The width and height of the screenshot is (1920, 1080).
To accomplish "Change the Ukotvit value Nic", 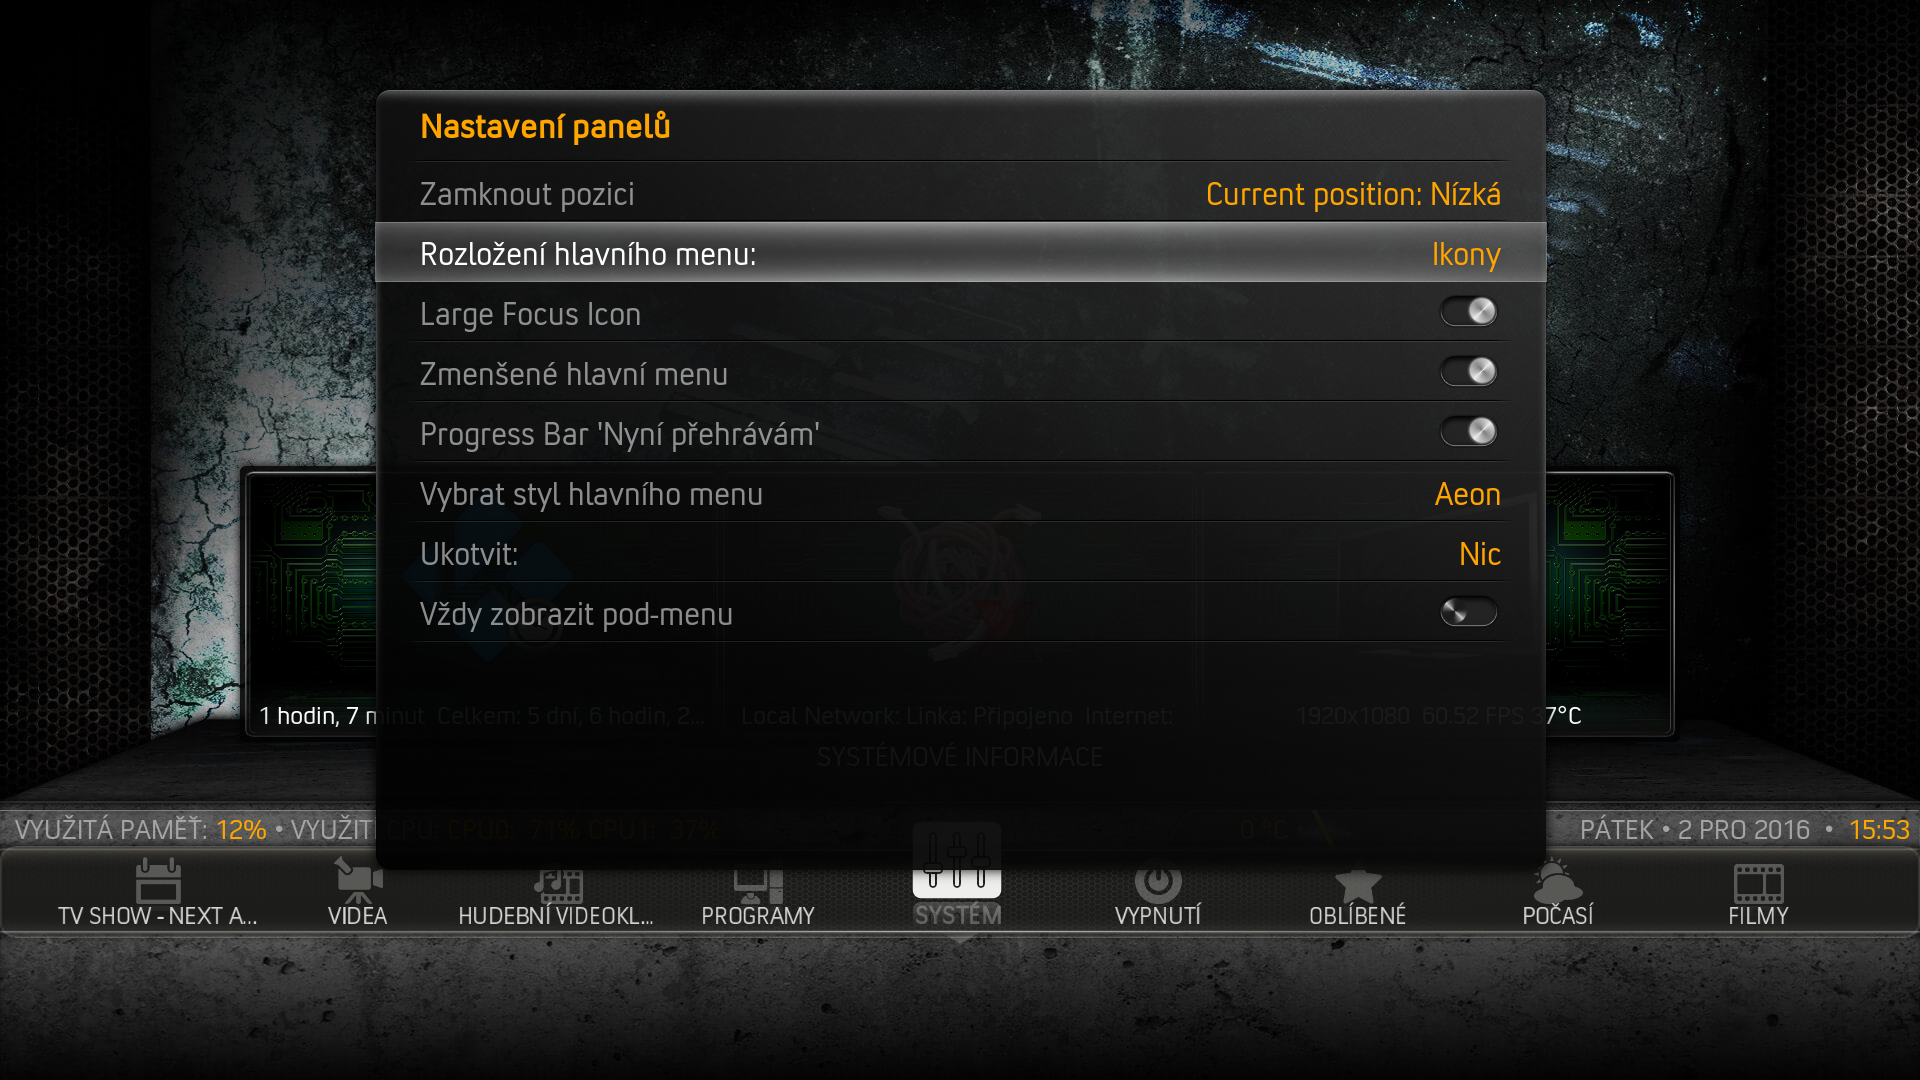I will tap(1479, 554).
